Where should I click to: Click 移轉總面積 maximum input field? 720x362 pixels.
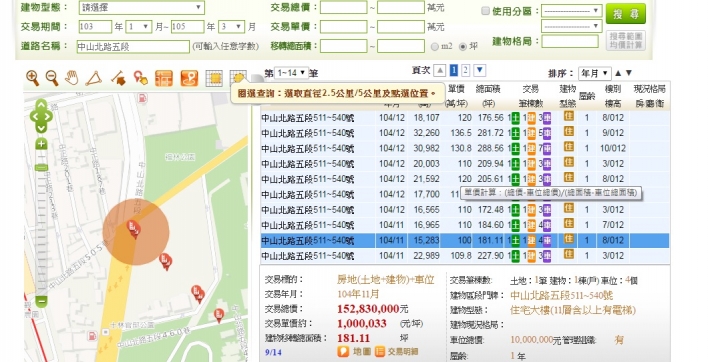[x=401, y=46]
